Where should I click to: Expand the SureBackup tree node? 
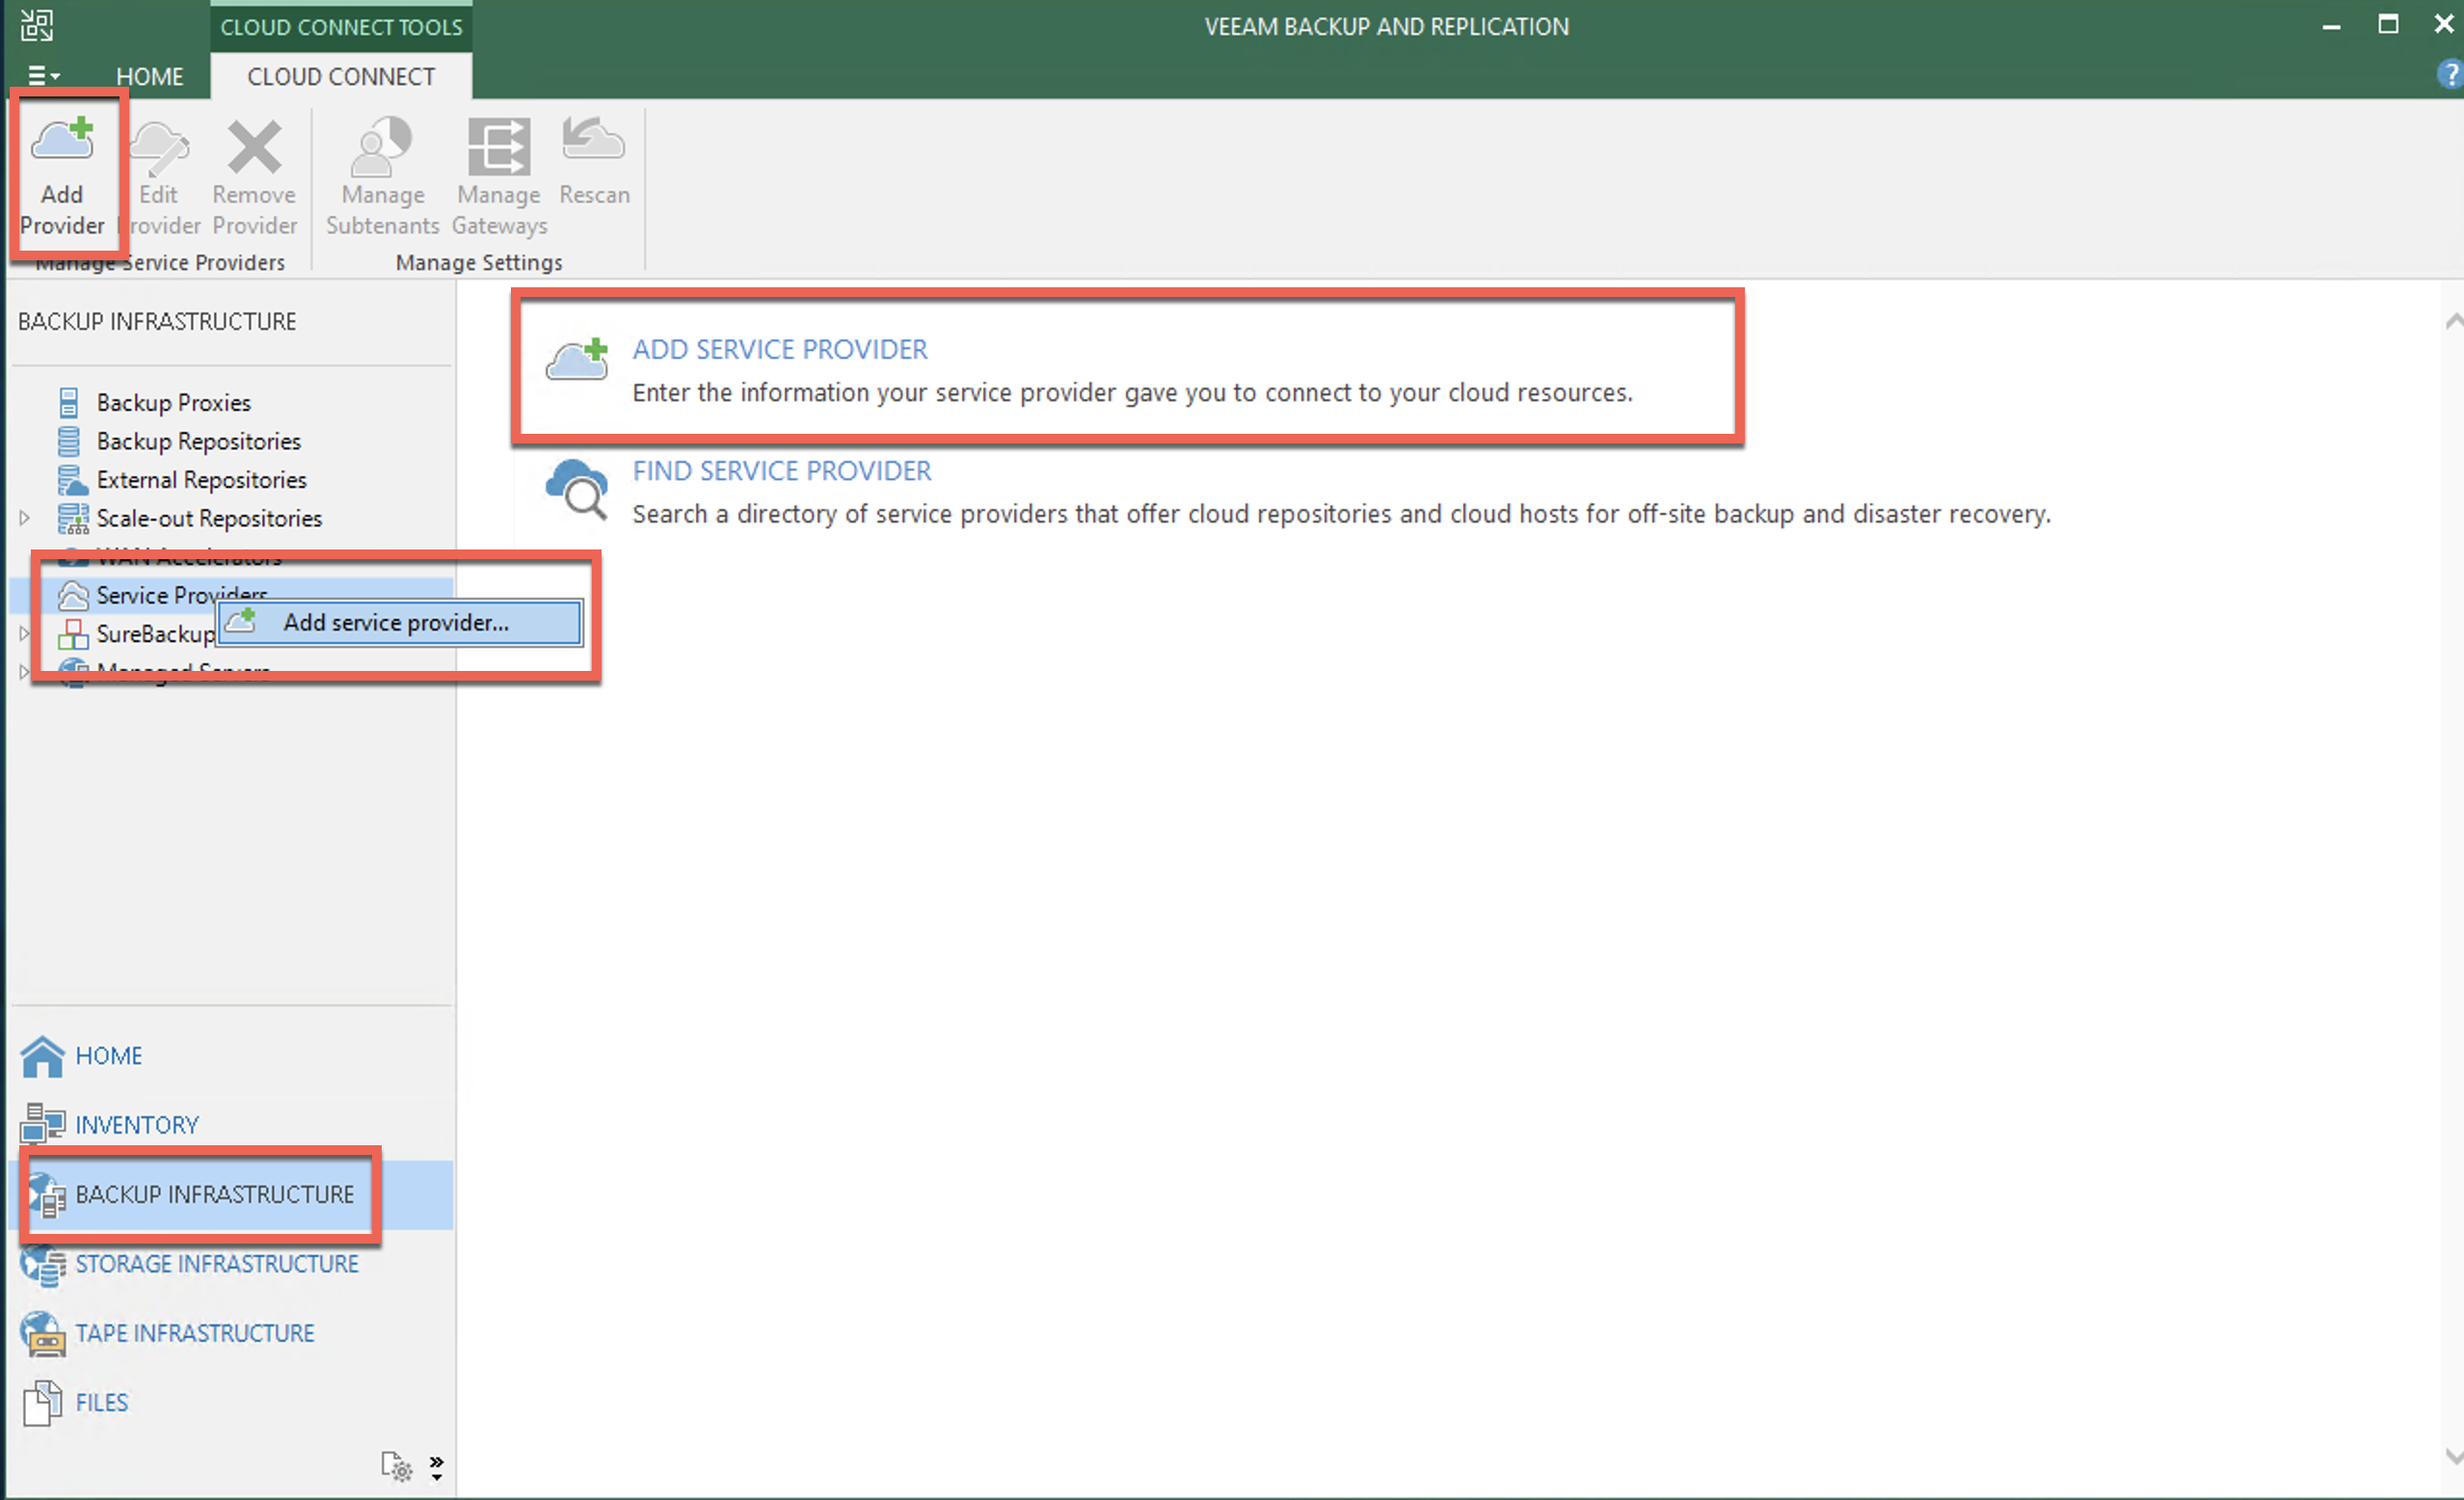click(x=25, y=634)
